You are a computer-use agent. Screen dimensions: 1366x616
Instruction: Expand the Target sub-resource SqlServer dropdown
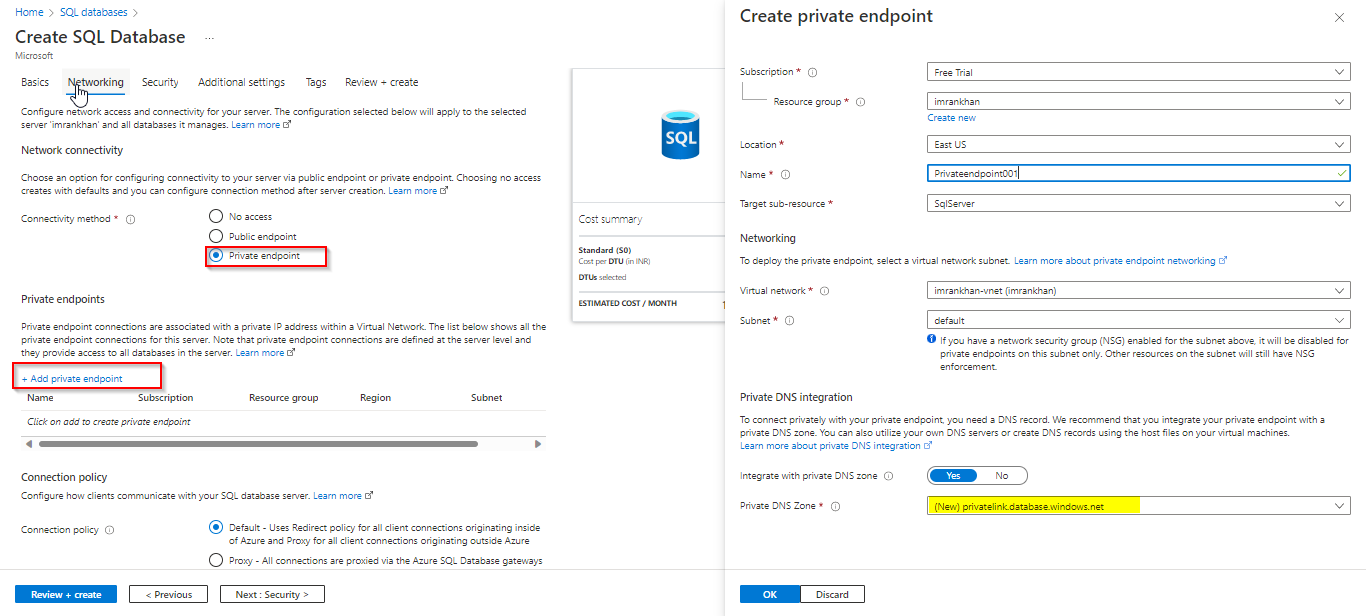click(1138, 203)
